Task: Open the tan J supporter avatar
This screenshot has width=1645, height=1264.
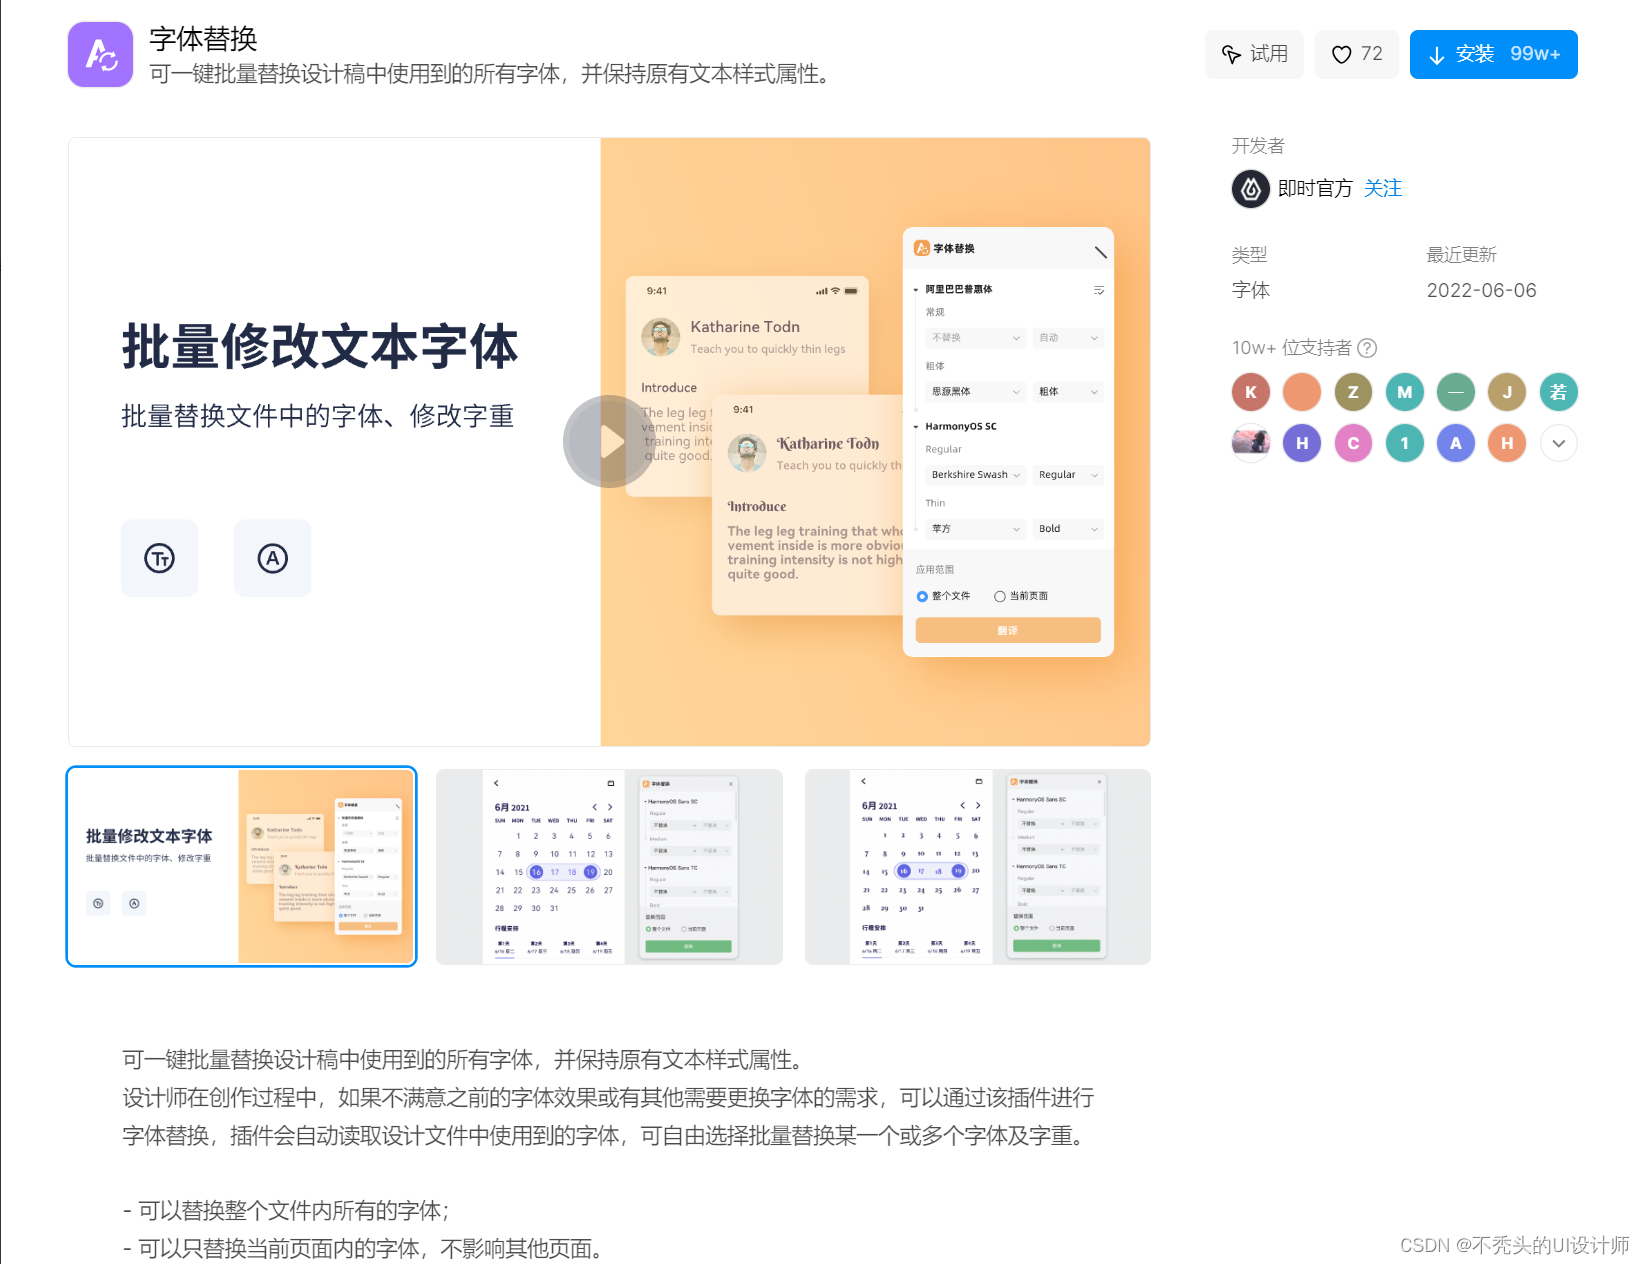Action: coord(1507,392)
